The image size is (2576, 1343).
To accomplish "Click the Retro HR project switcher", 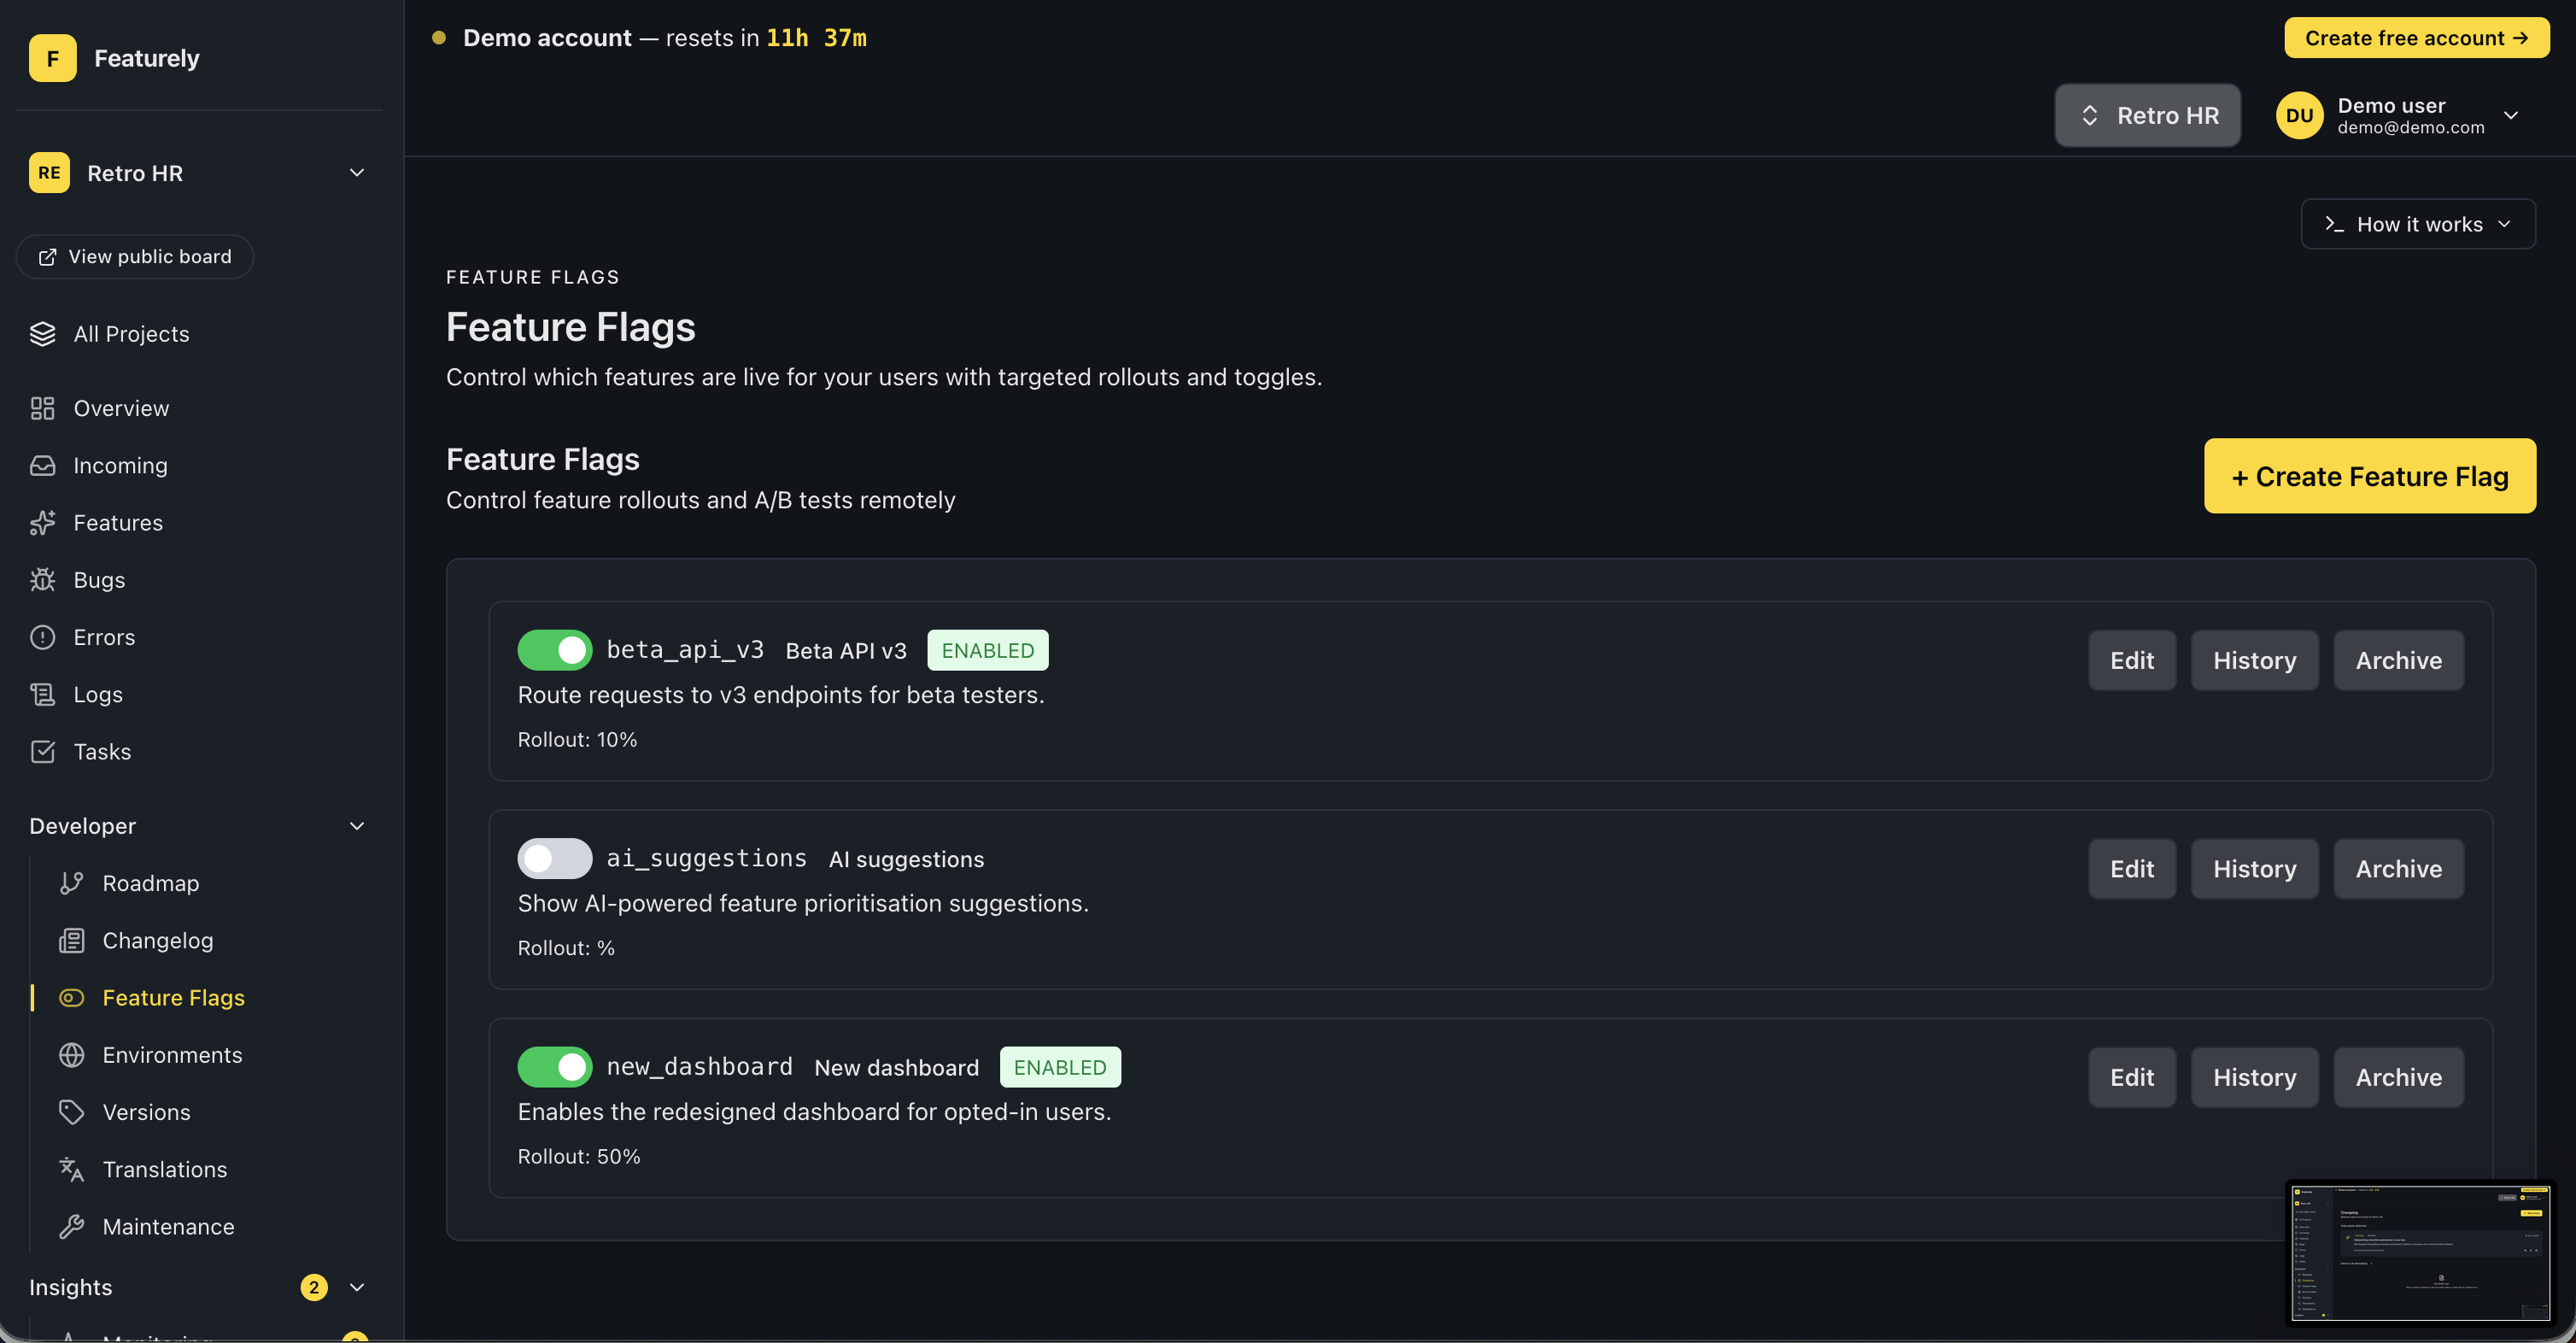I will (x=2147, y=116).
